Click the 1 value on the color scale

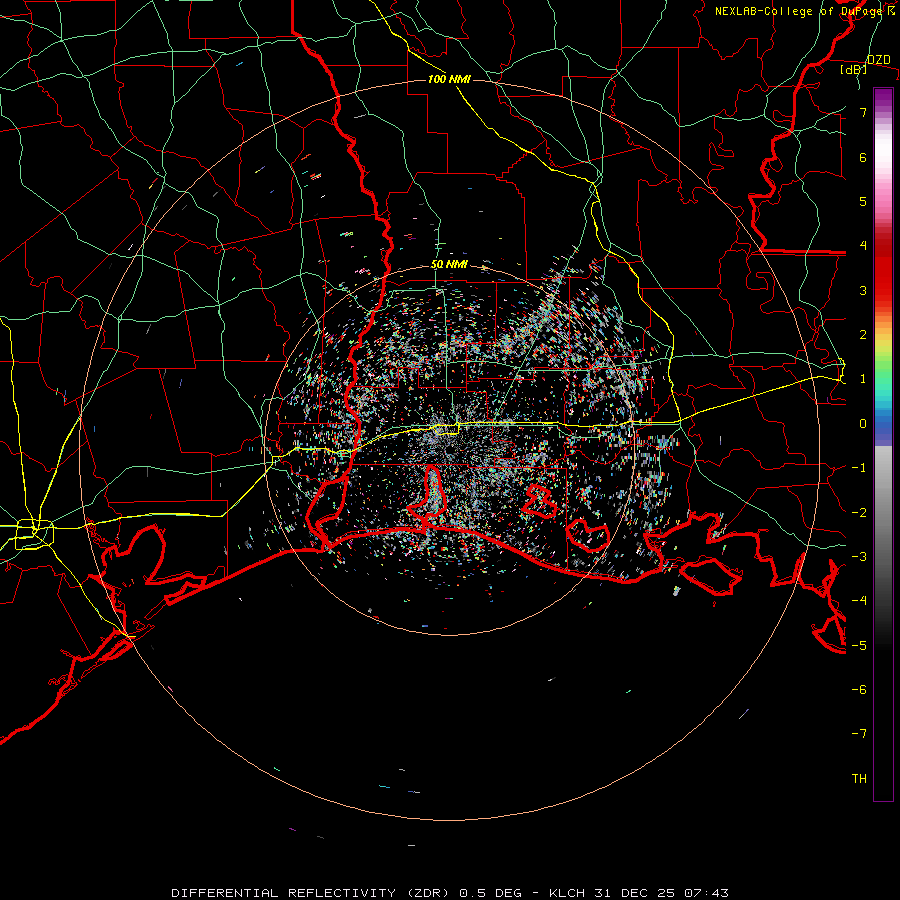point(863,379)
